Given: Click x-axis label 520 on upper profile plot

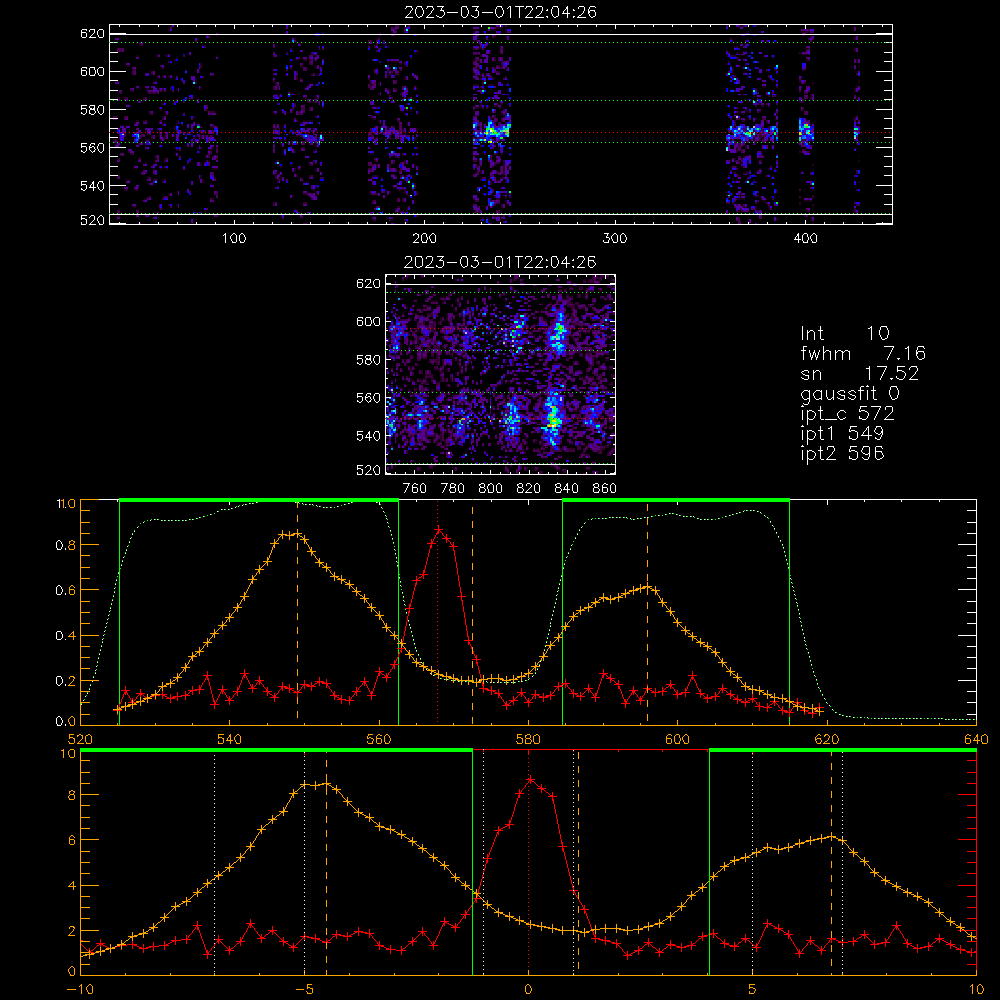Looking at the screenshot, I should [80, 739].
